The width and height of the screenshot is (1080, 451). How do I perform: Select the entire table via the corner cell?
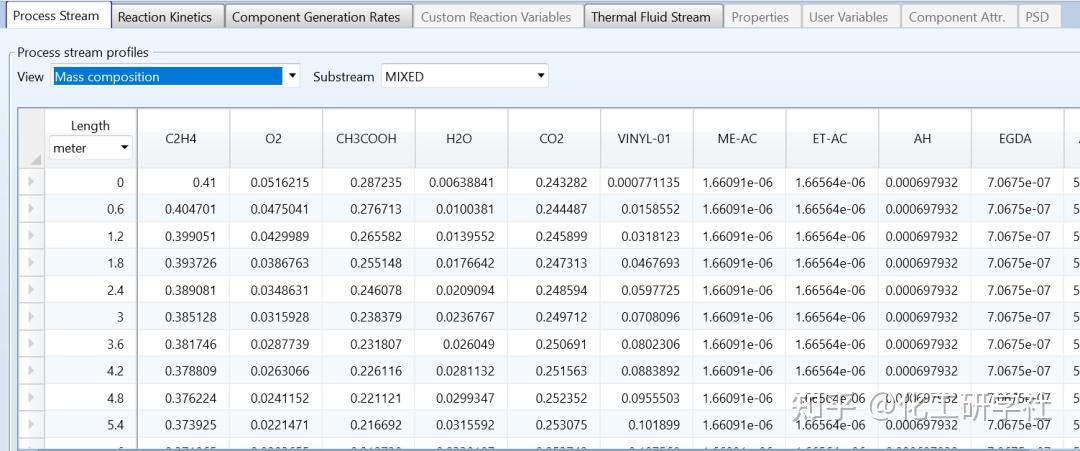[31, 138]
